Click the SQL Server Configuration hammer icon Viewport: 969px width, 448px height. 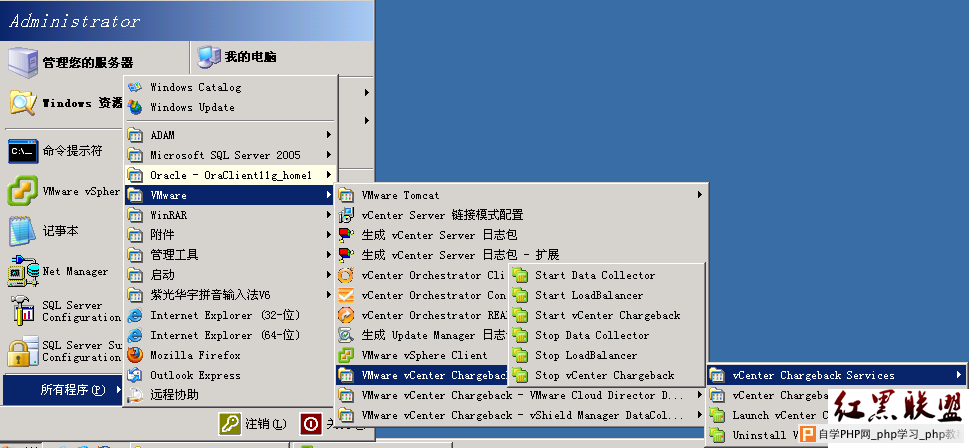[x=23, y=311]
